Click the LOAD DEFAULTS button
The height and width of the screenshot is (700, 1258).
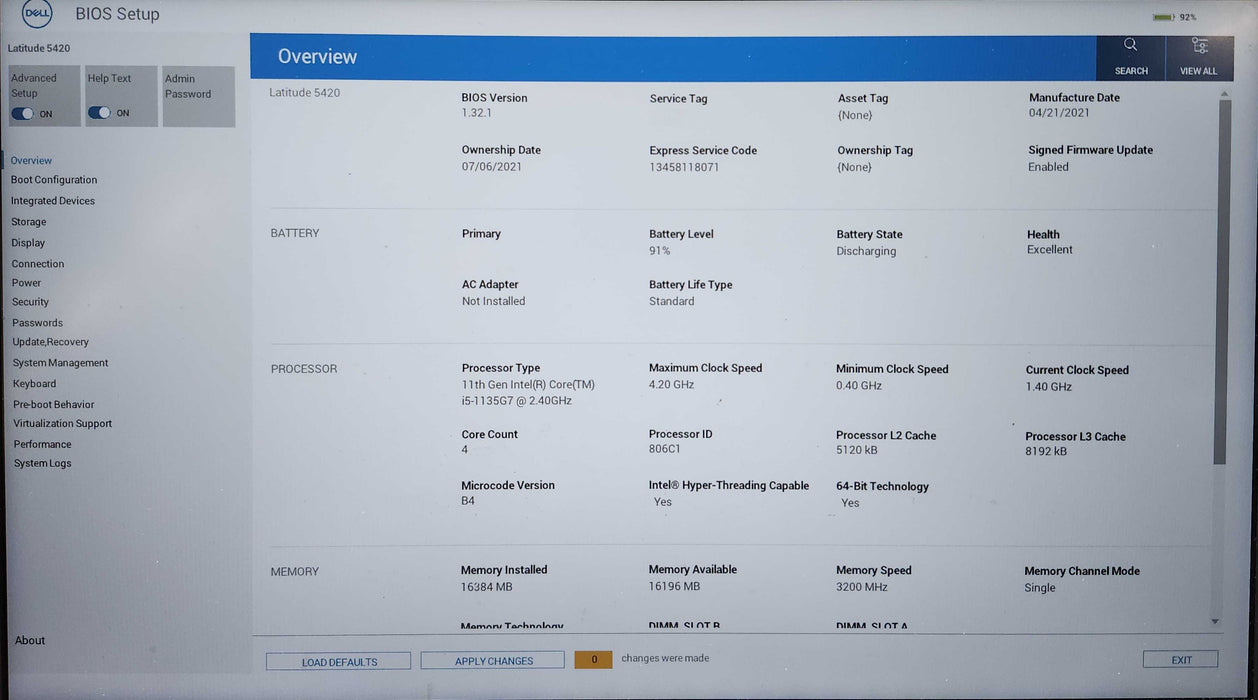(338, 661)
